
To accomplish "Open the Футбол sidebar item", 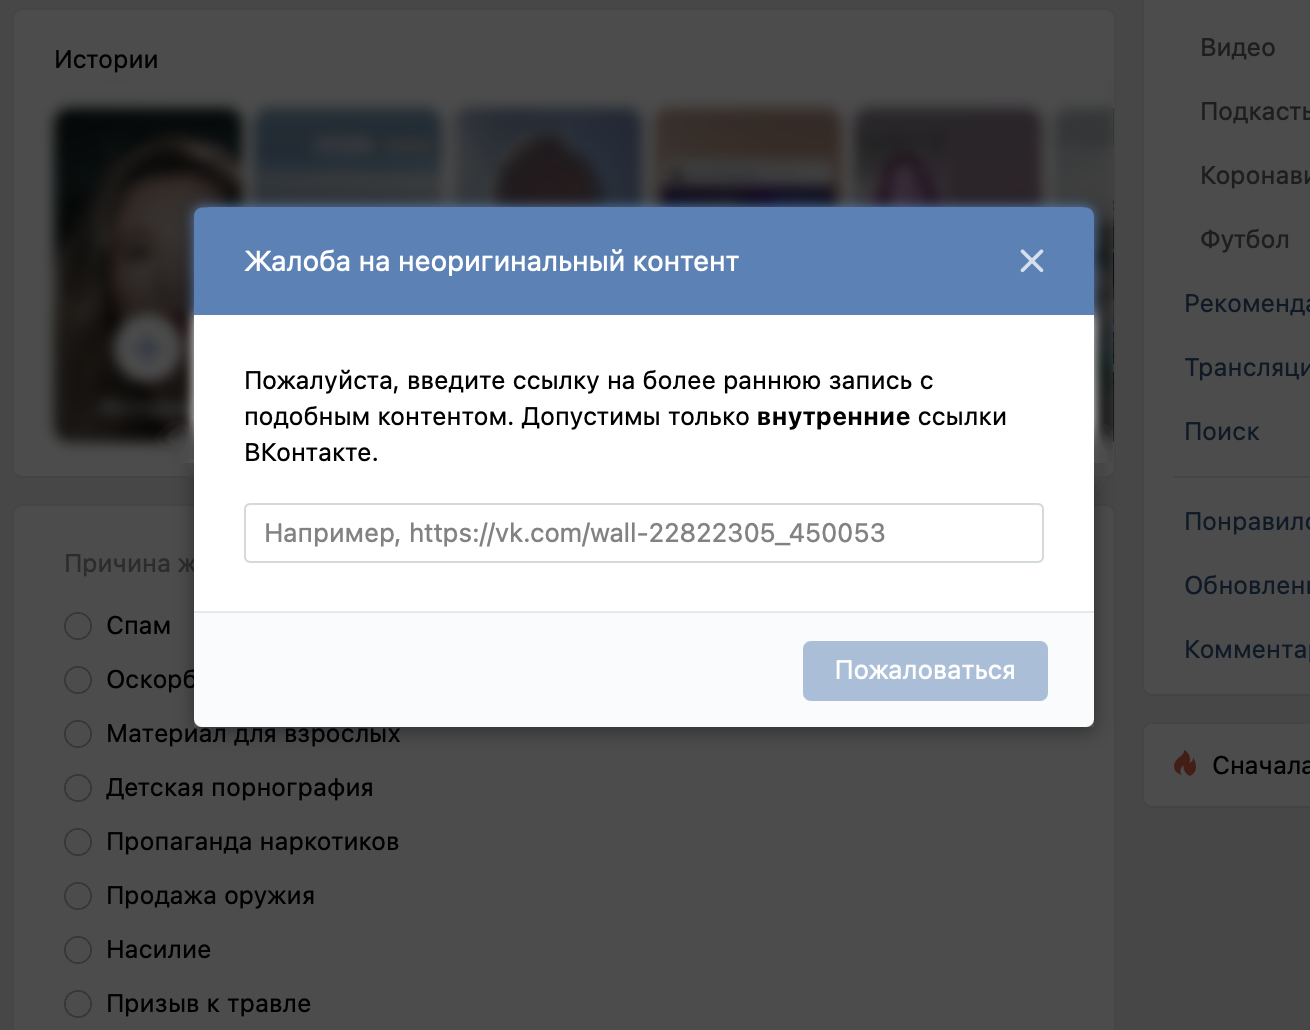I will [1244, 240].
